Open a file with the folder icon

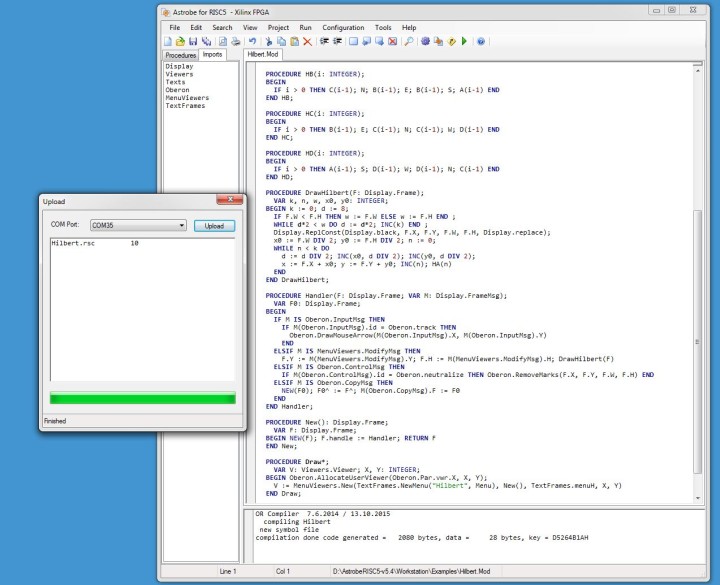point(180,41)
